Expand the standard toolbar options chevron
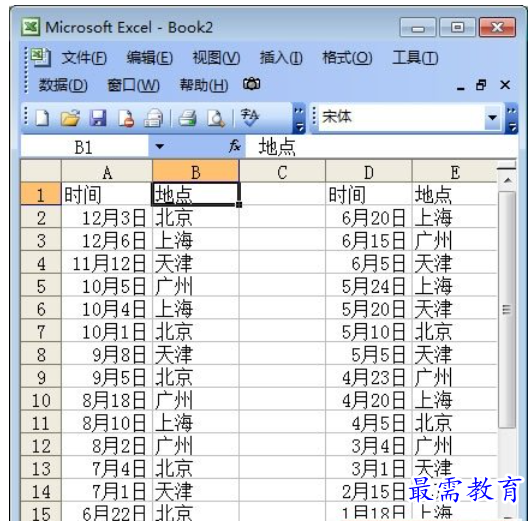This screenshot has width=530, height=521. (x=298, y=119)
